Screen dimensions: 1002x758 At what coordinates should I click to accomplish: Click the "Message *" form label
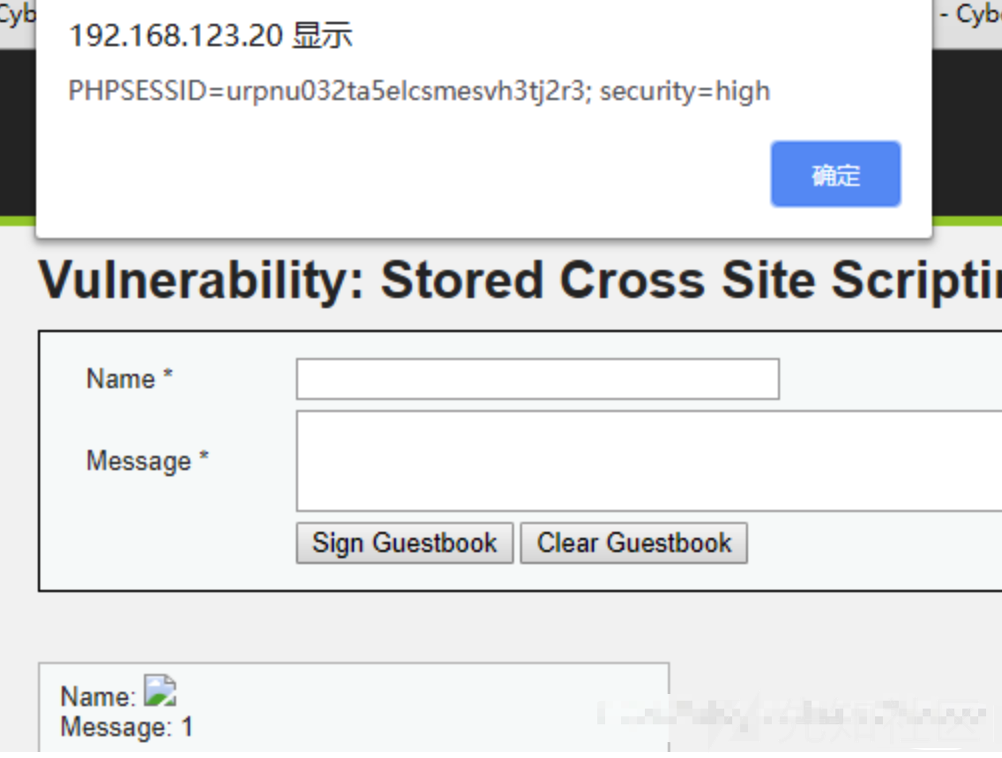pos(147,461)
